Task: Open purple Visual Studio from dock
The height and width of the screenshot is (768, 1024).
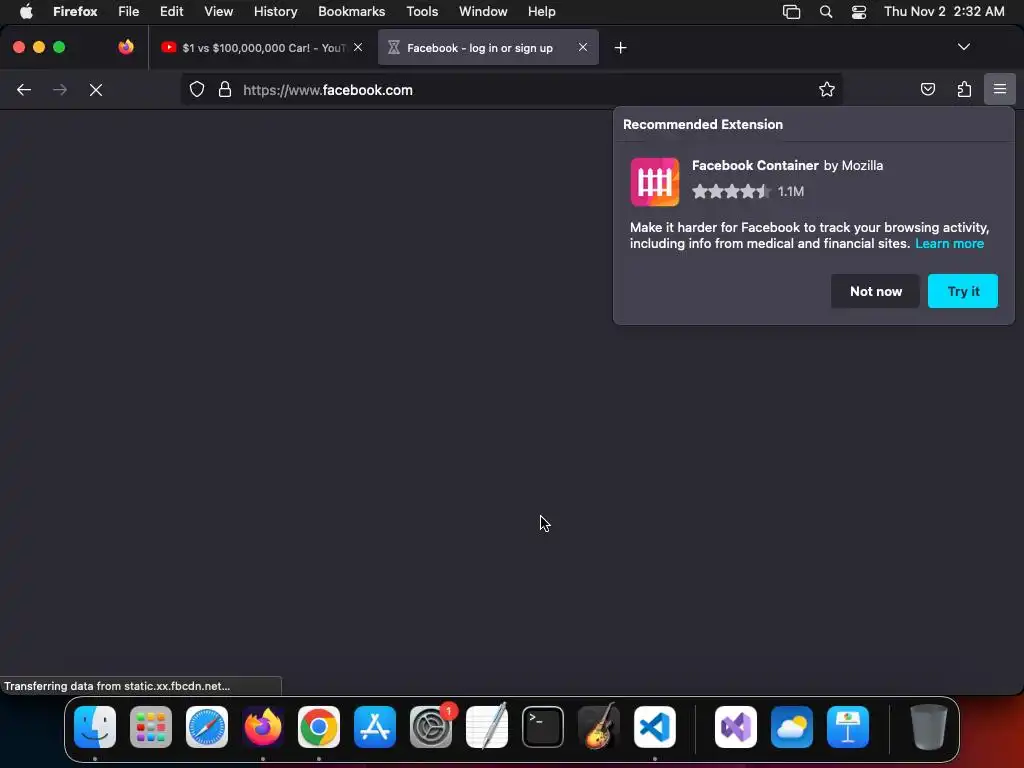Action: [x=736, y=727]
